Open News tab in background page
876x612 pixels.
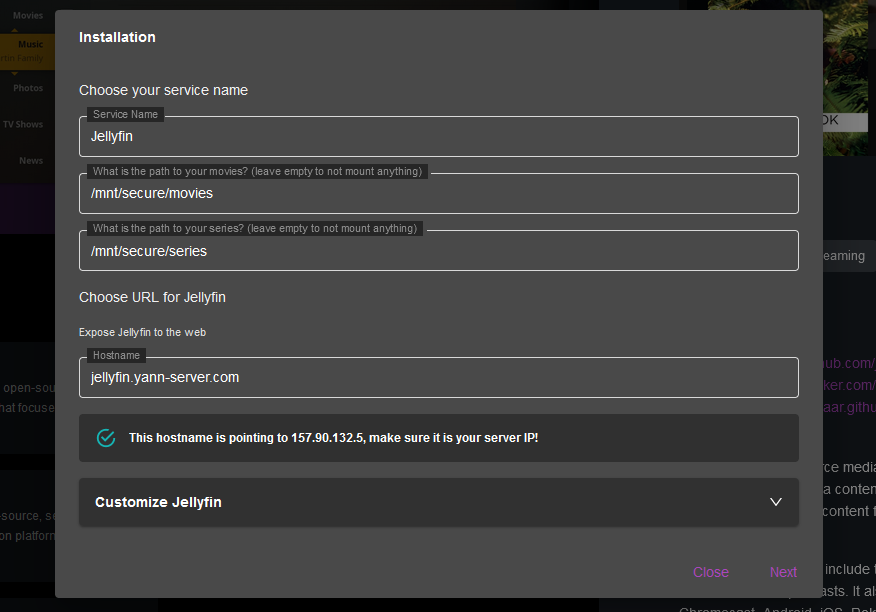(31, 160)
